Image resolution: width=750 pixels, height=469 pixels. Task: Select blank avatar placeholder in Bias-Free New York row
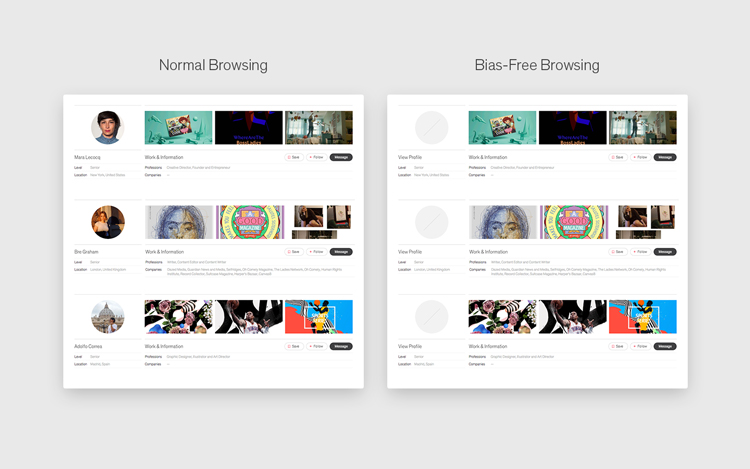pyautogui.click(x=431, y=128)
